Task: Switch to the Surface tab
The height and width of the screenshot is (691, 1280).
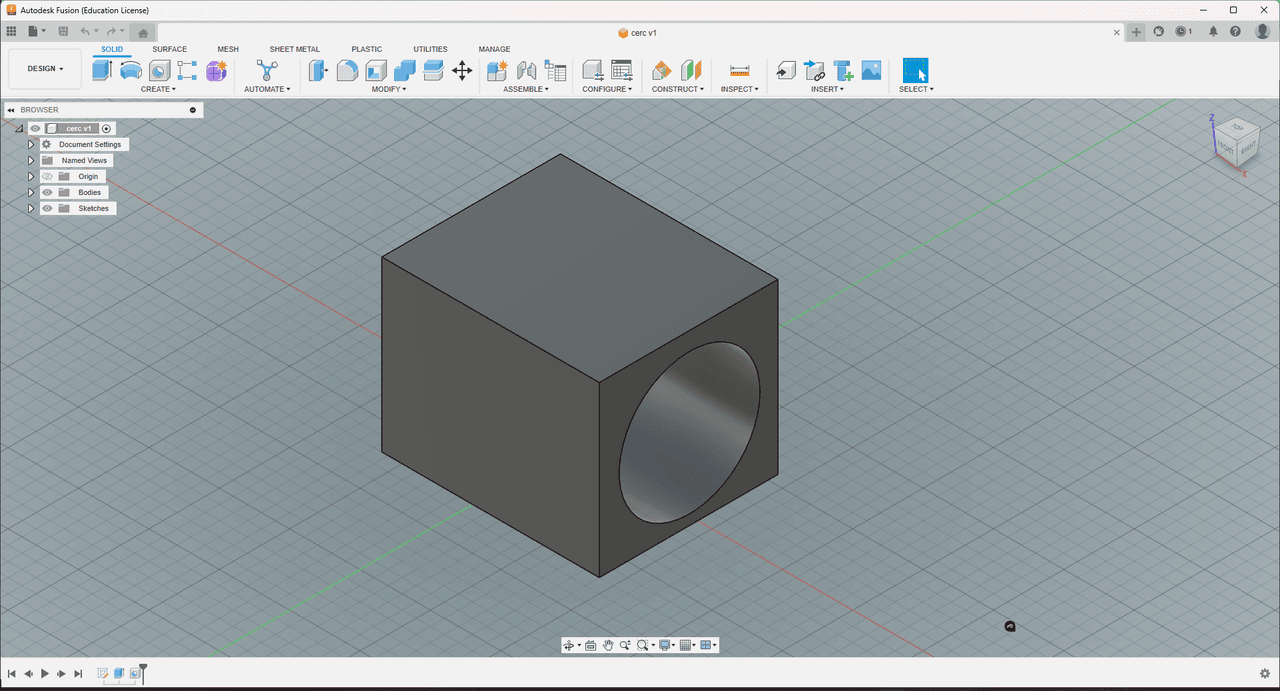Action: [x=169, y=49]
